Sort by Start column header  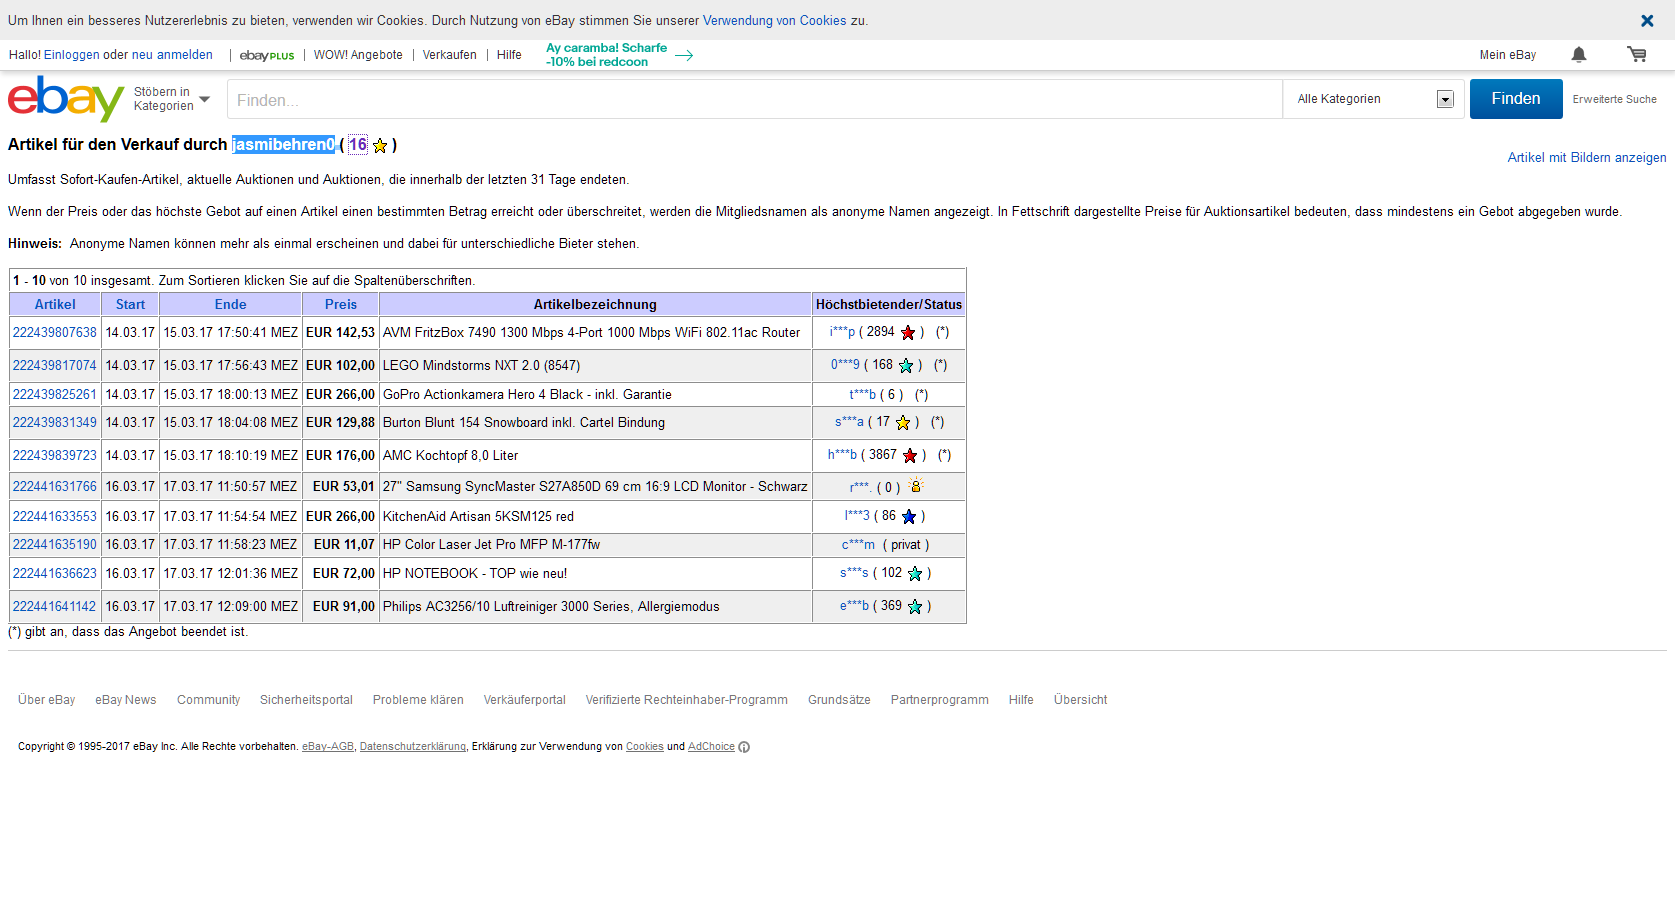[130, 304]
